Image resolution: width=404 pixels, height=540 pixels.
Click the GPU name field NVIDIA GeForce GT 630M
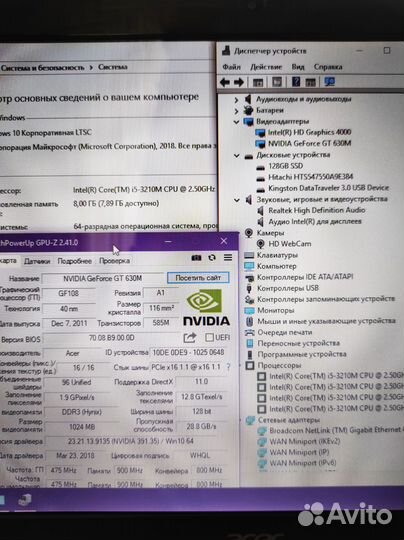click(102, 278)
